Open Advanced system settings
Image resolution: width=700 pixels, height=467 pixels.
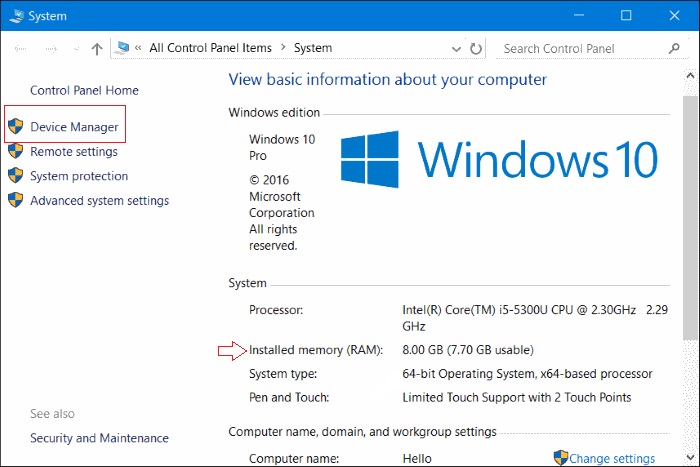pos(100,200)
